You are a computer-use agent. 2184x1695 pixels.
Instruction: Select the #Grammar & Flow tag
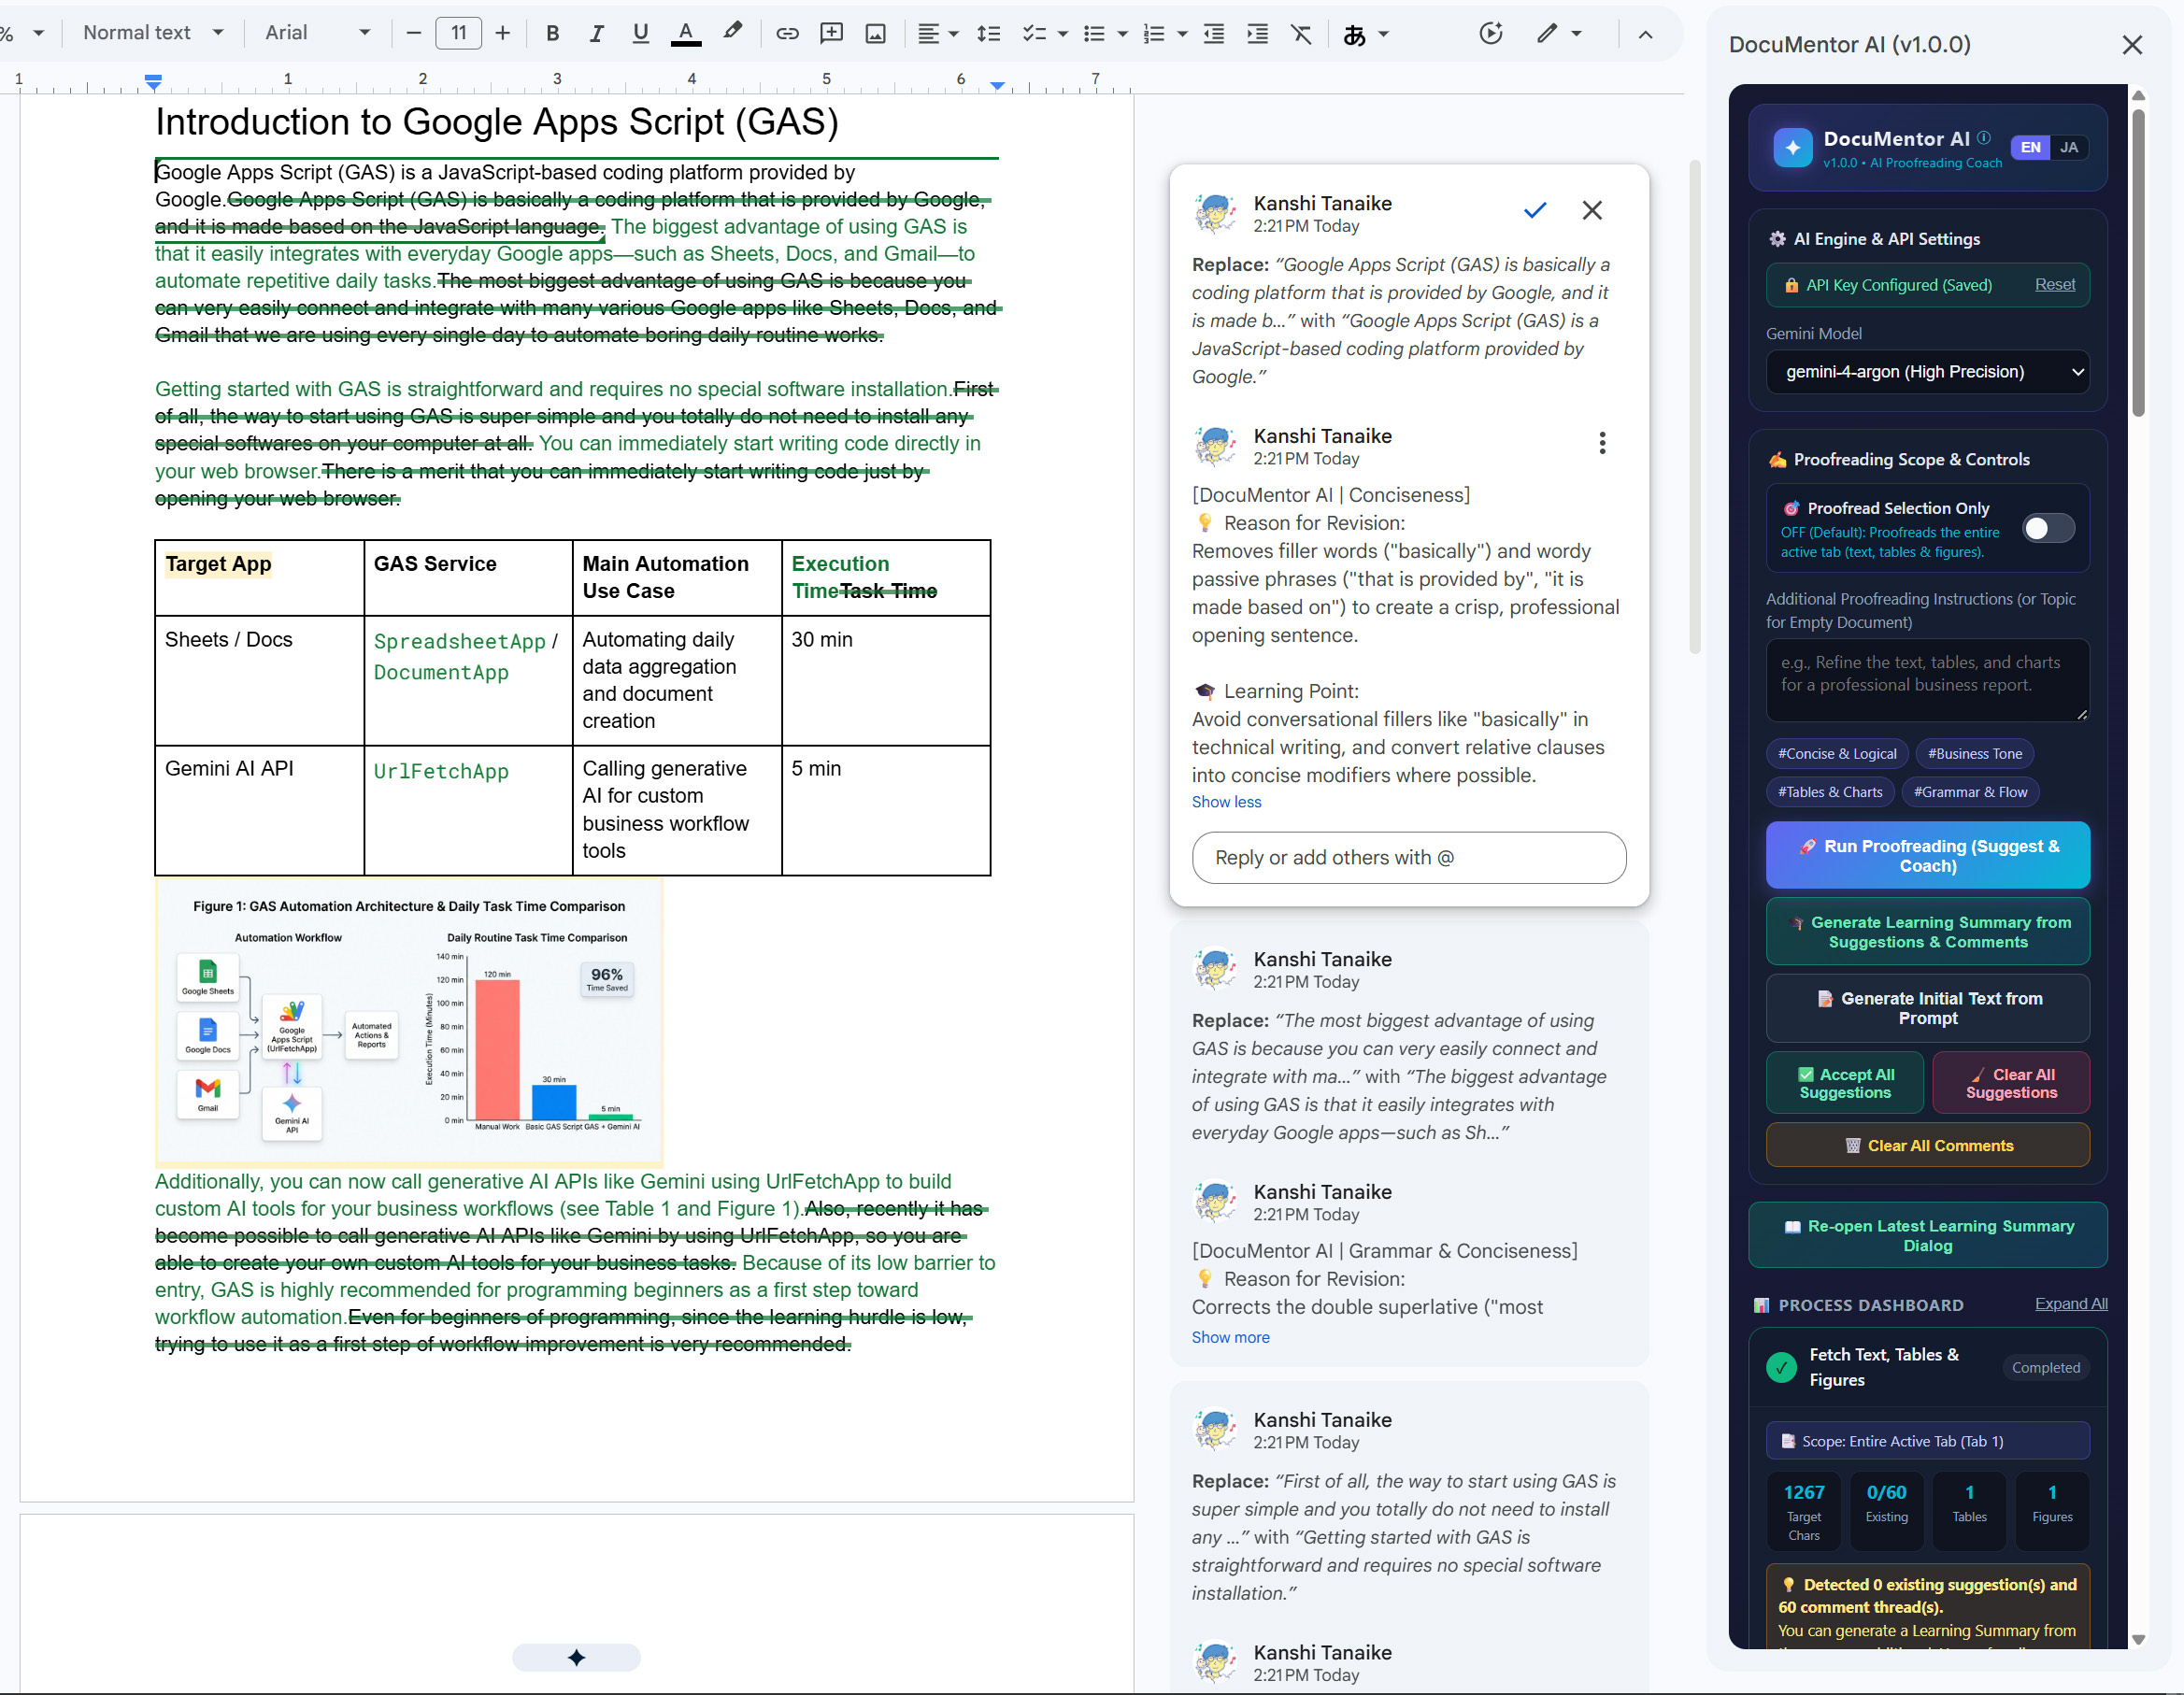(x=1970, y=792)
